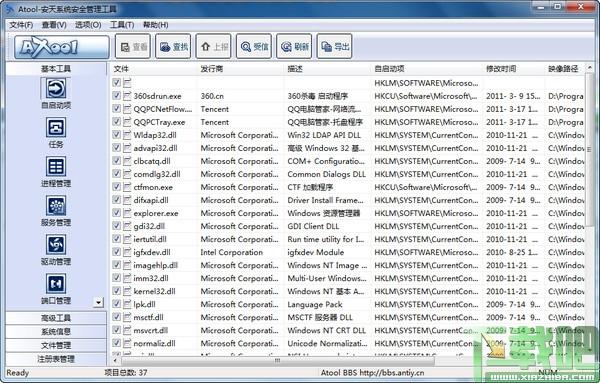This screenshot has height=383, width=600.
Task: Open 服务管理 service management icon
Action: 56,205
